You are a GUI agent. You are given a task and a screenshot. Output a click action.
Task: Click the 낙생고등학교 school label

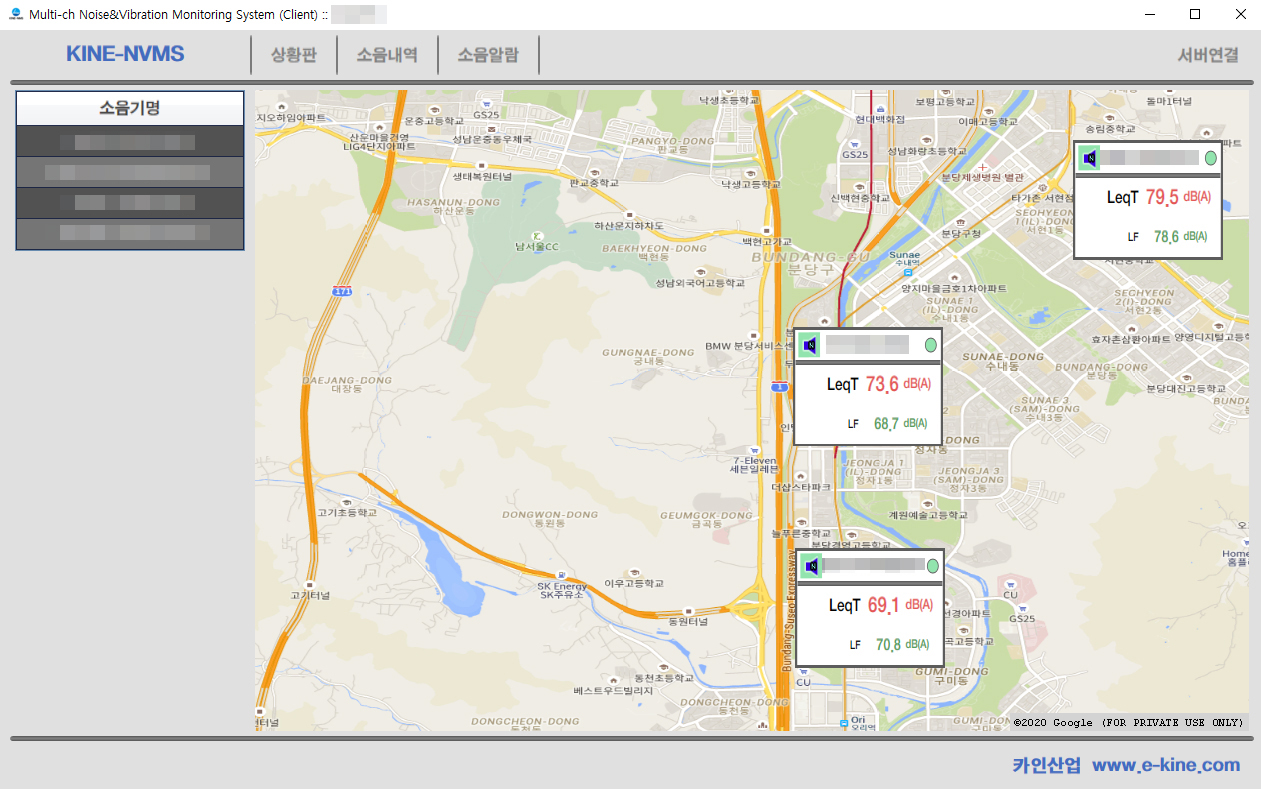click(753, 184)
